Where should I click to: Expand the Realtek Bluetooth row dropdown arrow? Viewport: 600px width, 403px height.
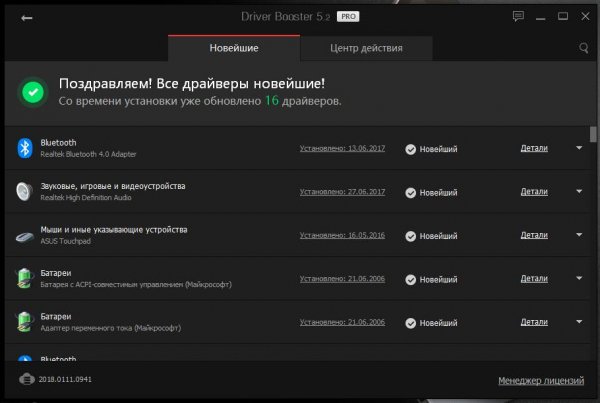pyautogui.click(x=579, y=148)
